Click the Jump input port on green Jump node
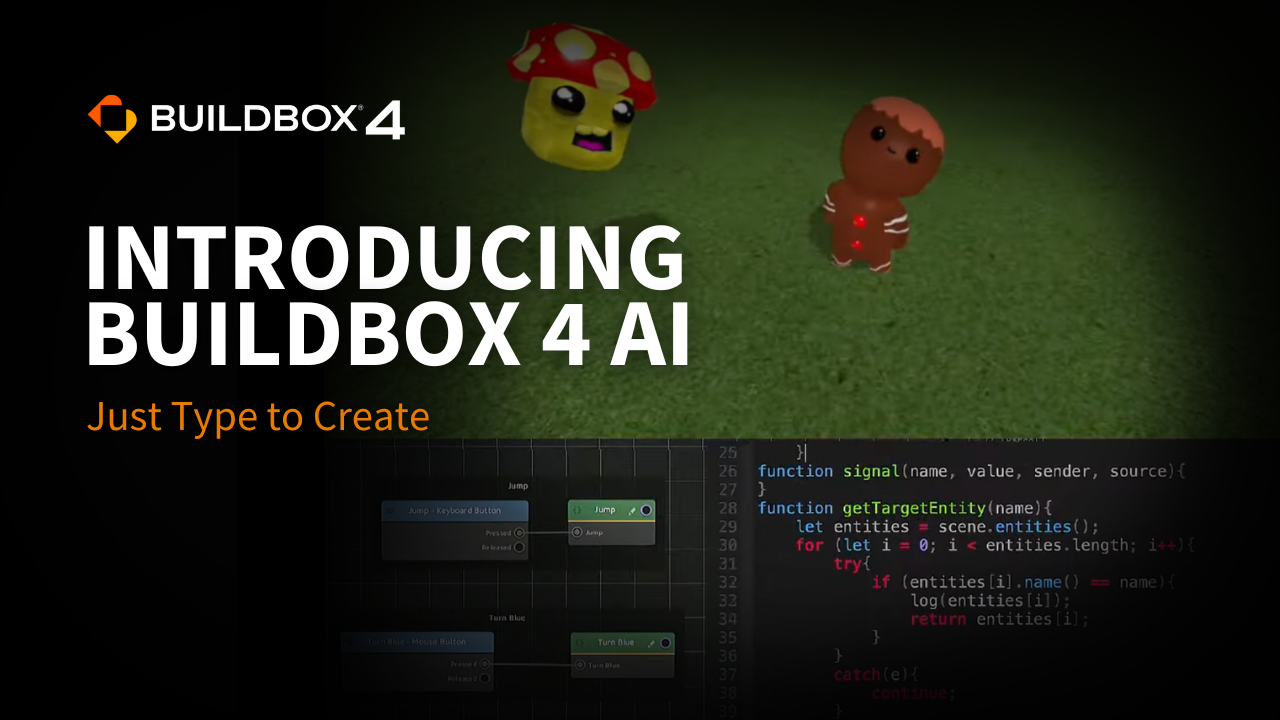The height and width of the screenshot is (720, 1280). click(577, 533)
